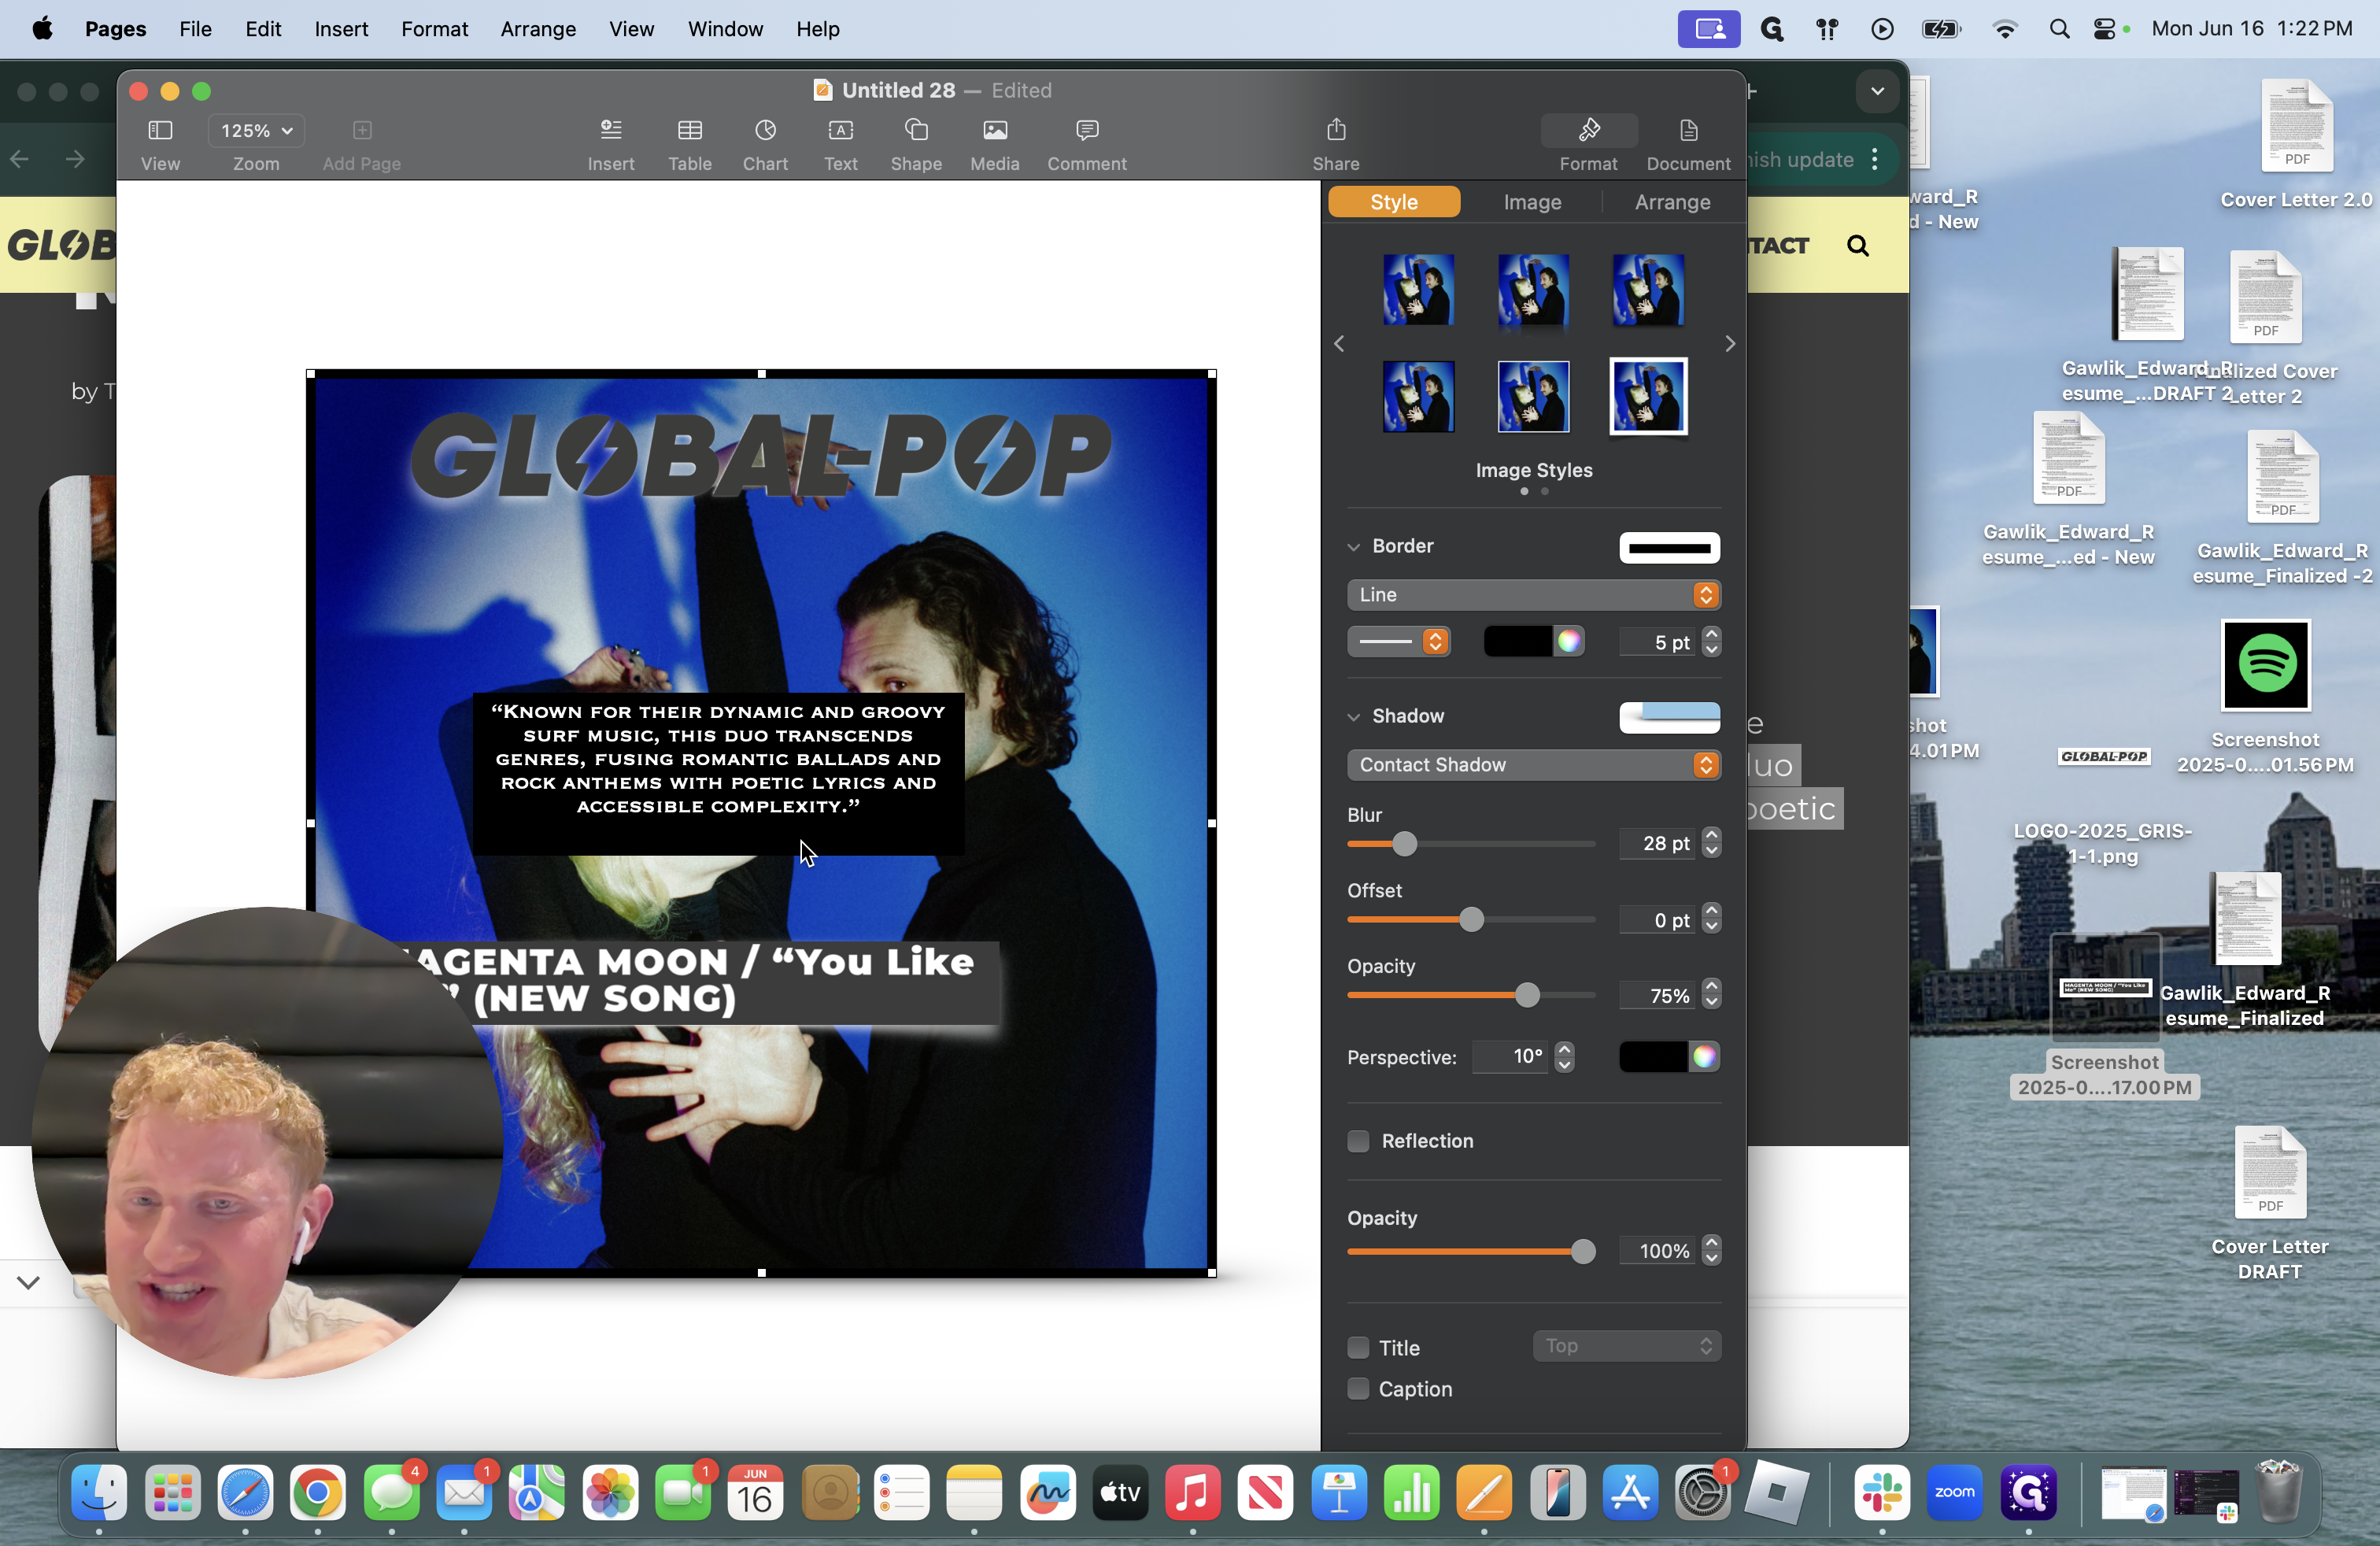Screen dimensions: 2380x1546
Task: Click the search icon in browser window
Action: (x=1857, y=246)
